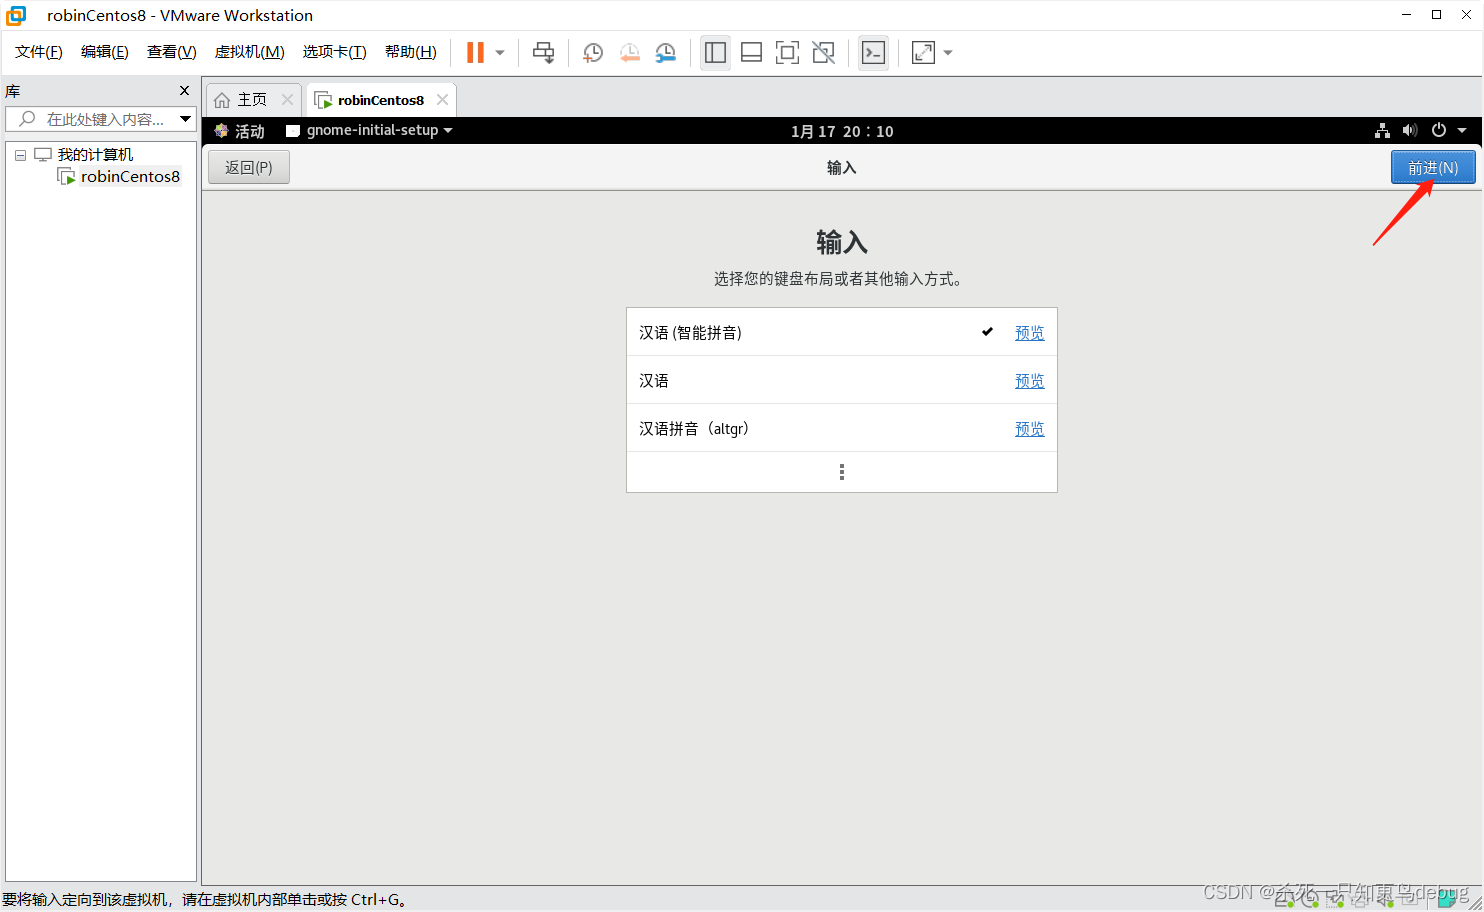Click the stretch guest display icon
This screenshot has height=912, width=1484.
[x=923, y=53]
